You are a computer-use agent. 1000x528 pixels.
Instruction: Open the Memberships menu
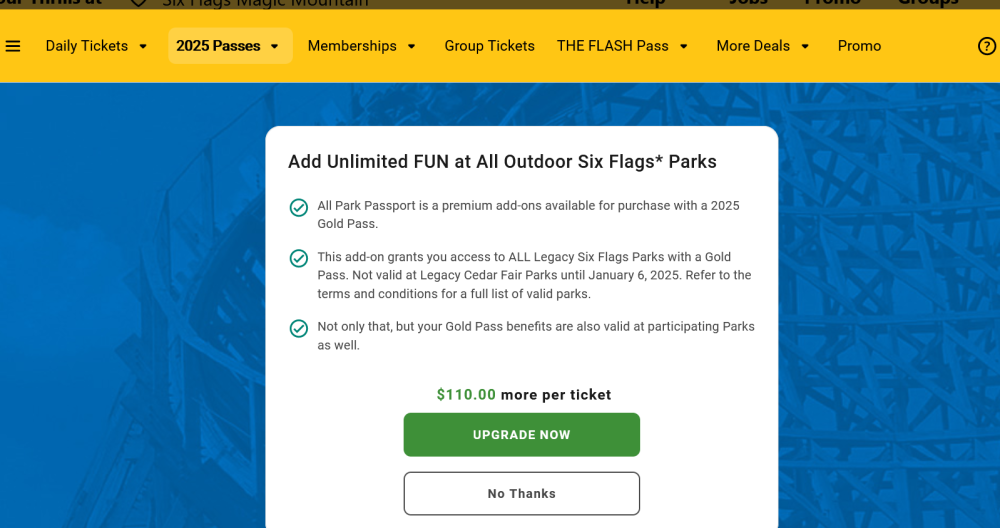point(352,46)
